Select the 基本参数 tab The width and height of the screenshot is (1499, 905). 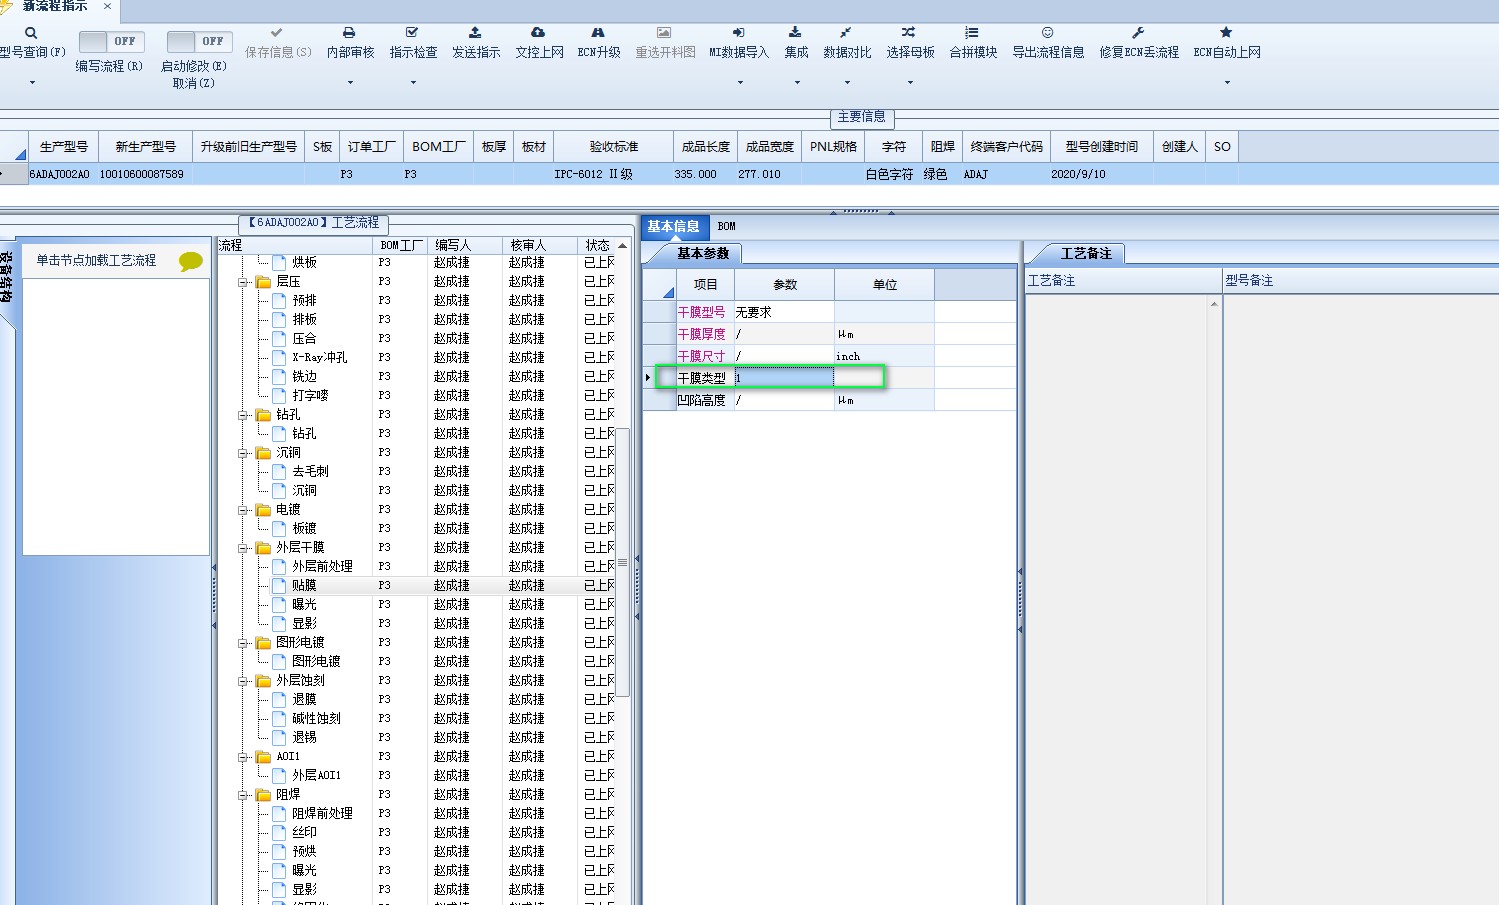click(x=703, y=254)
